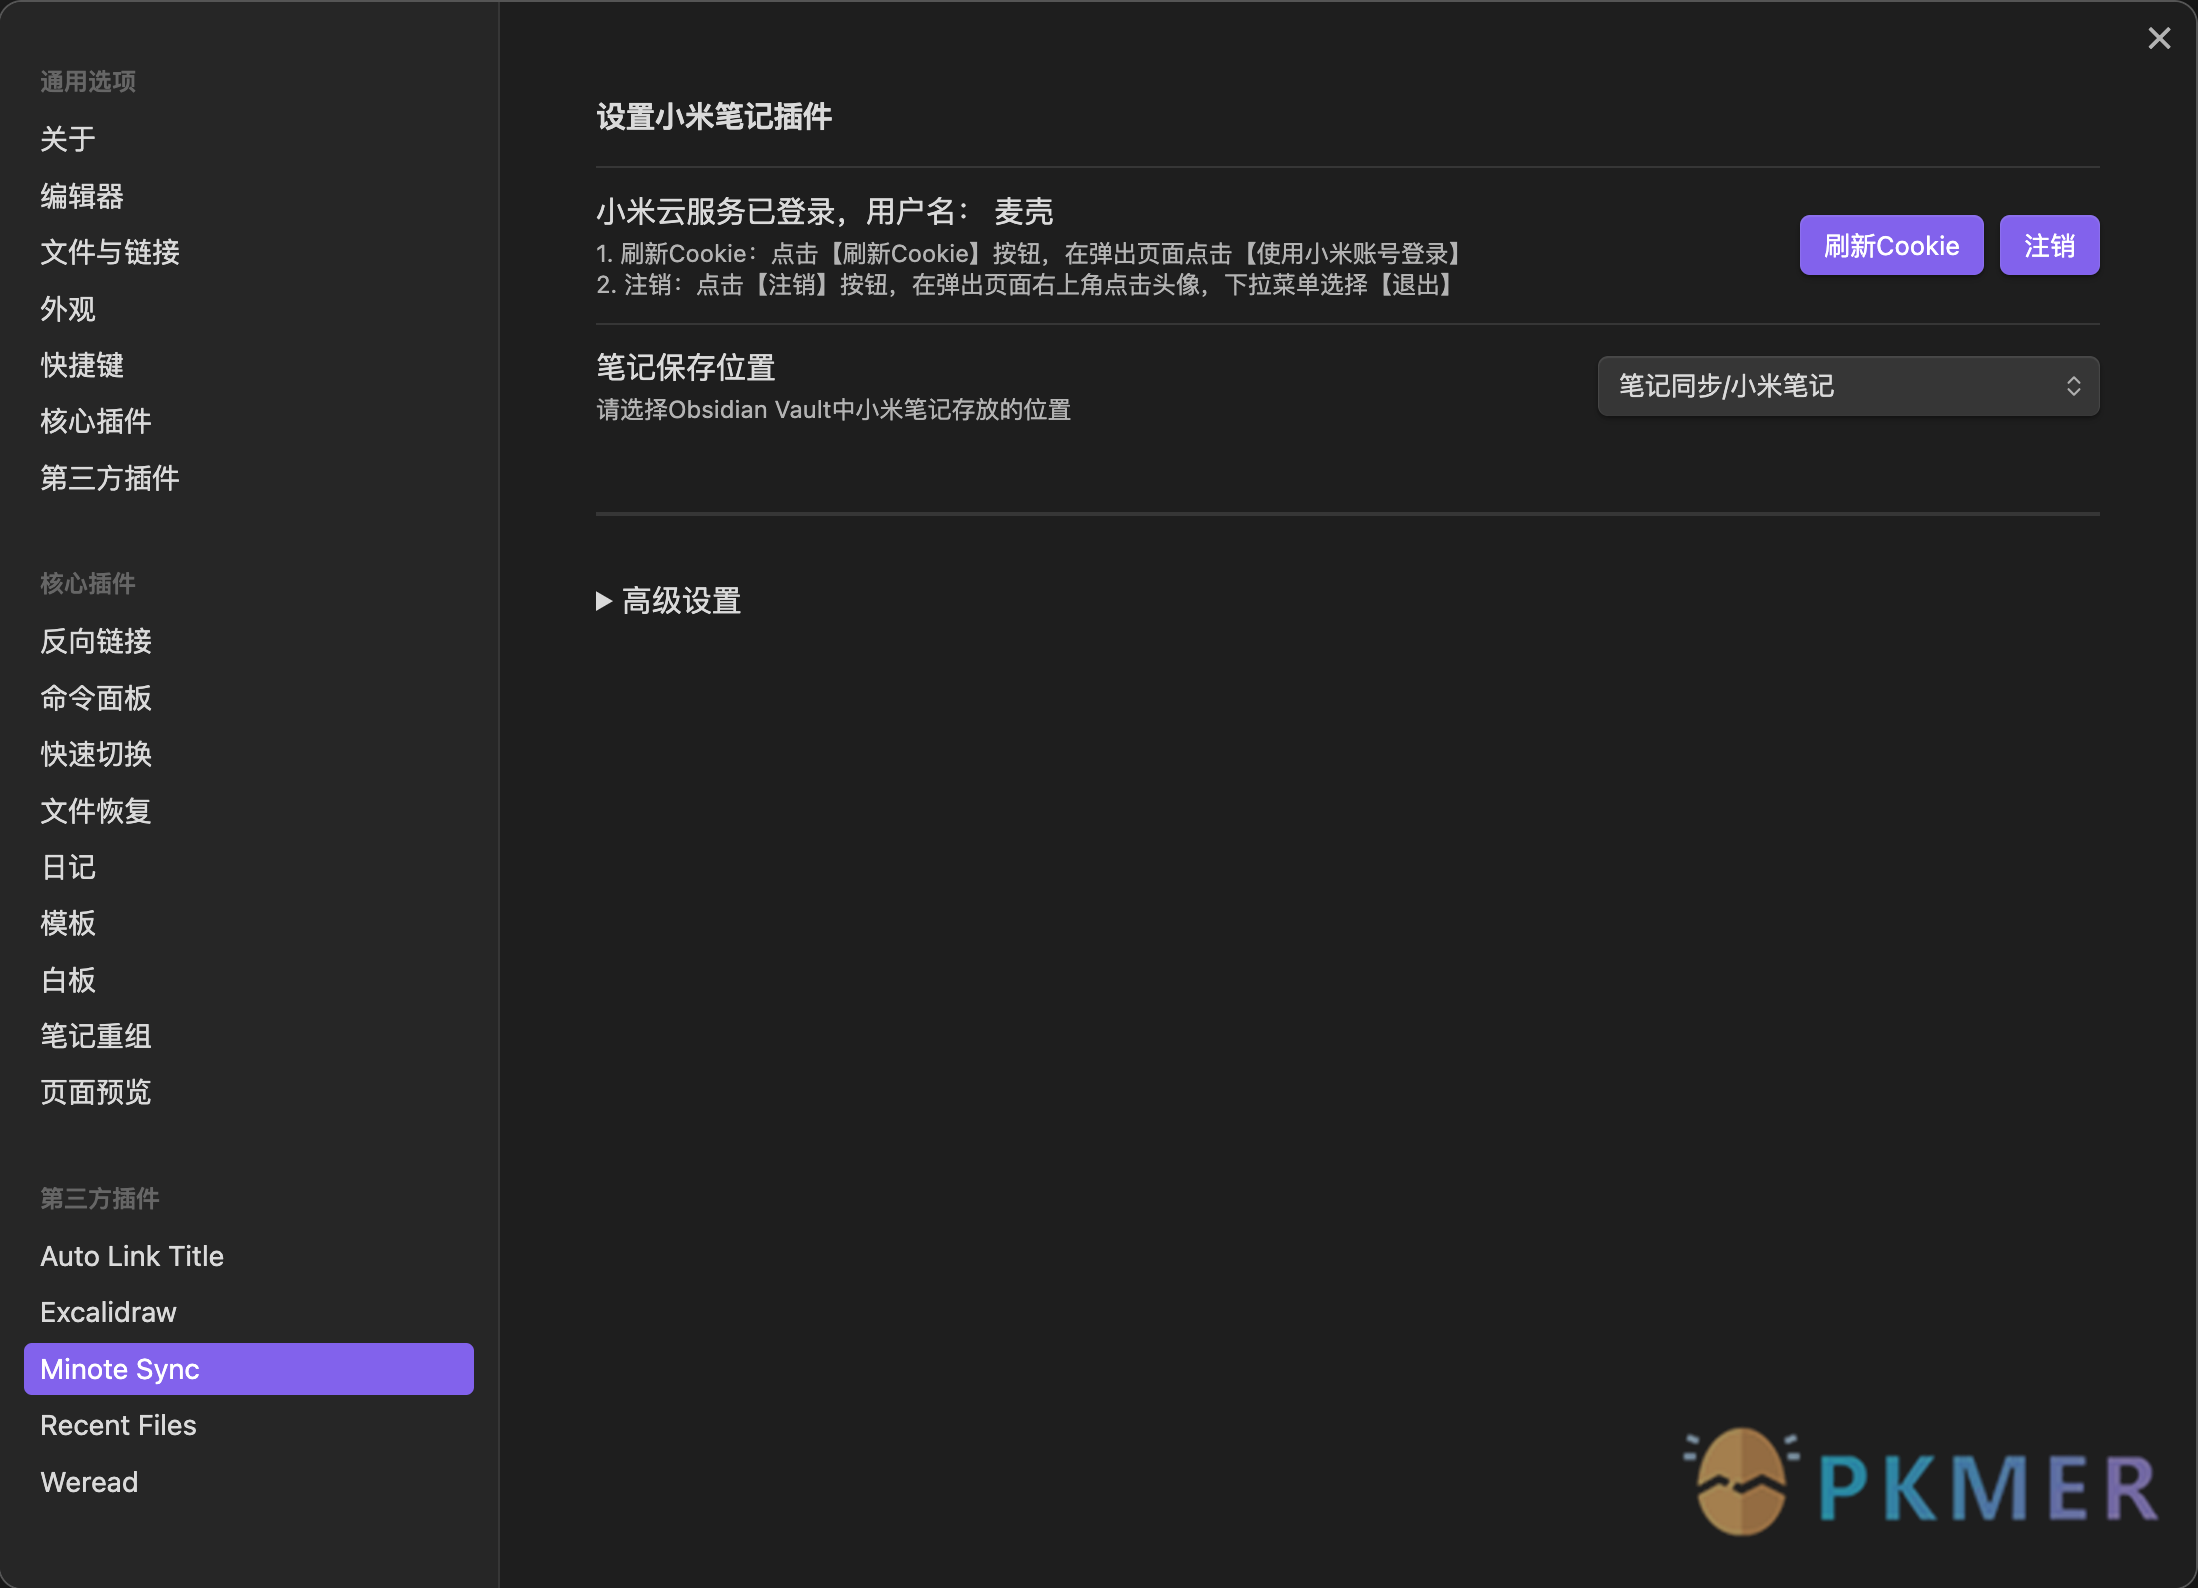Open Auto Link Title plugin settings
The image size is (2198, 1588).
[248, 1256]
